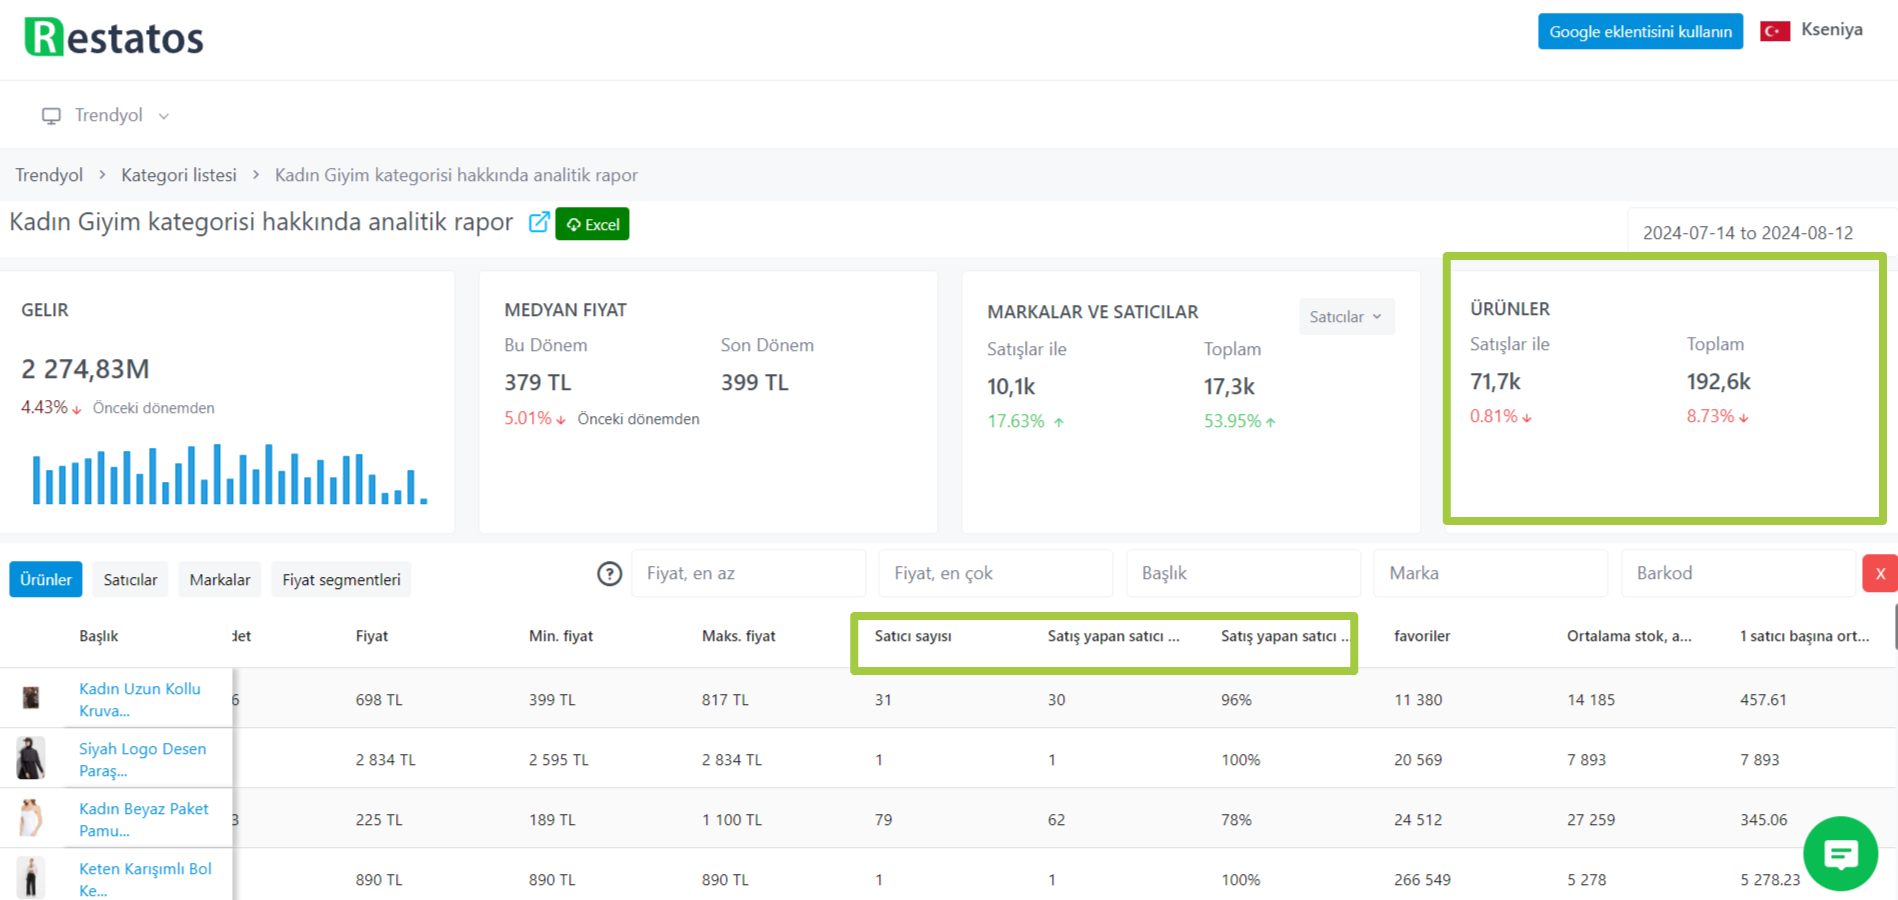Click thumbnail of 'Kadın Beyaz Paket' product

pyautogui.click(x=31, y=818)
